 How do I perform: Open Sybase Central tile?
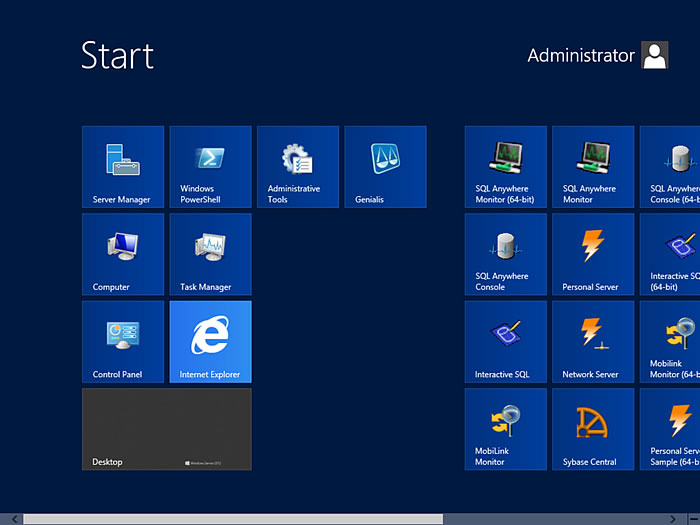[593, 429]
